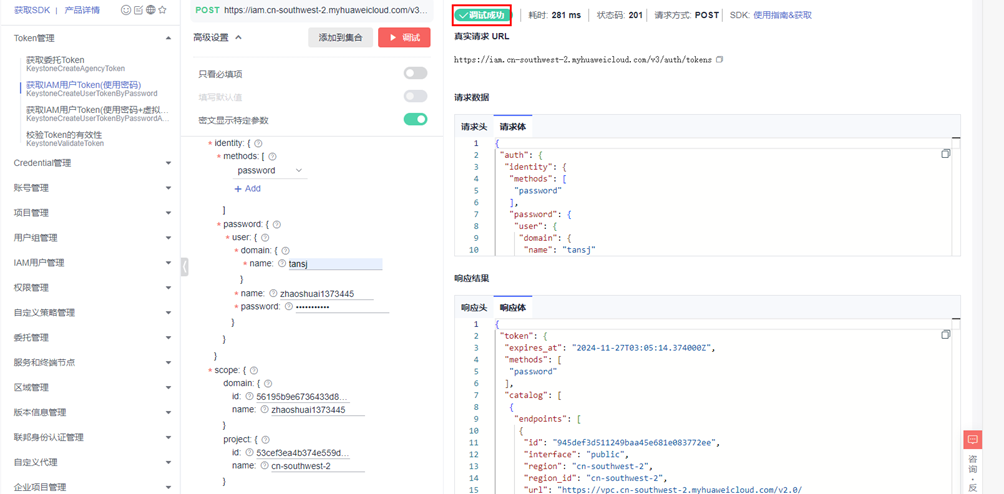
Task: Open 产品详情 link
Action: tap(82, 10)
